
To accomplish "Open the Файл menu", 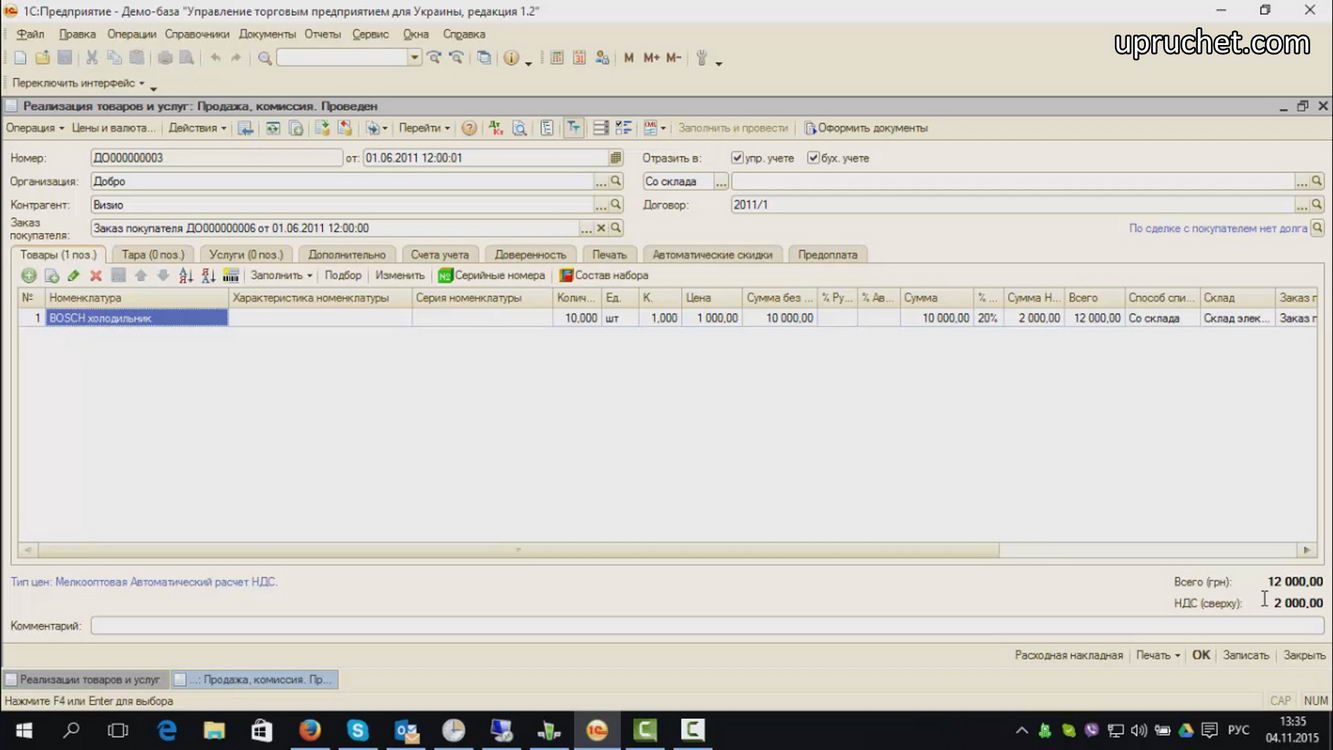I will [x=30, y=34].
